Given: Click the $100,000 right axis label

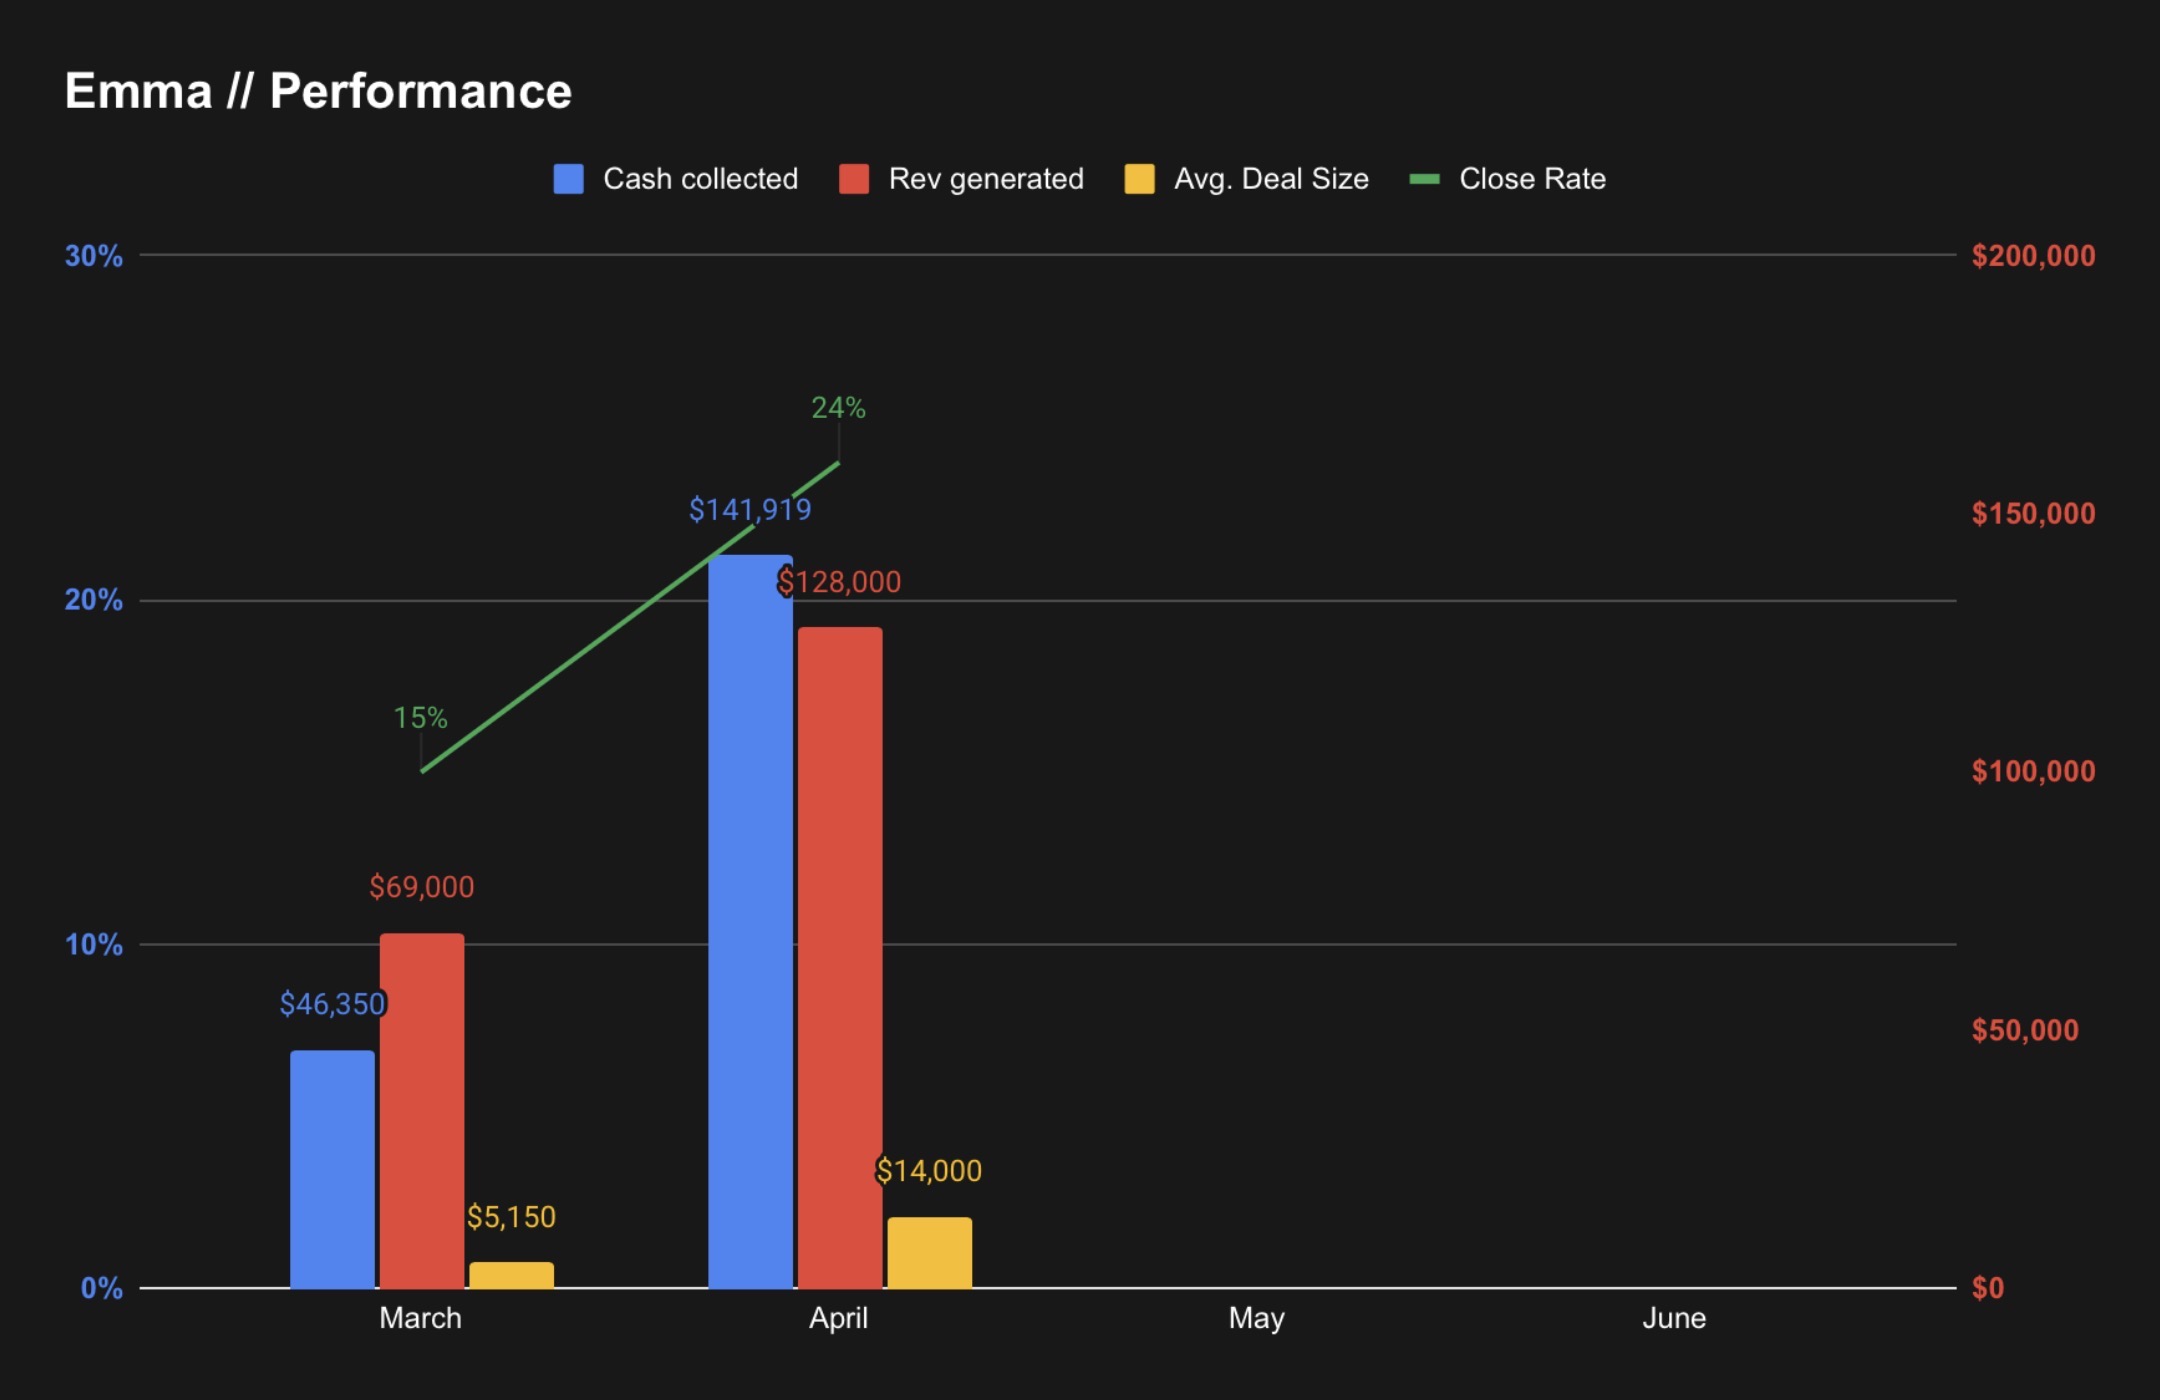Looking at the screenshot, I should click(x=2033, y=772).
